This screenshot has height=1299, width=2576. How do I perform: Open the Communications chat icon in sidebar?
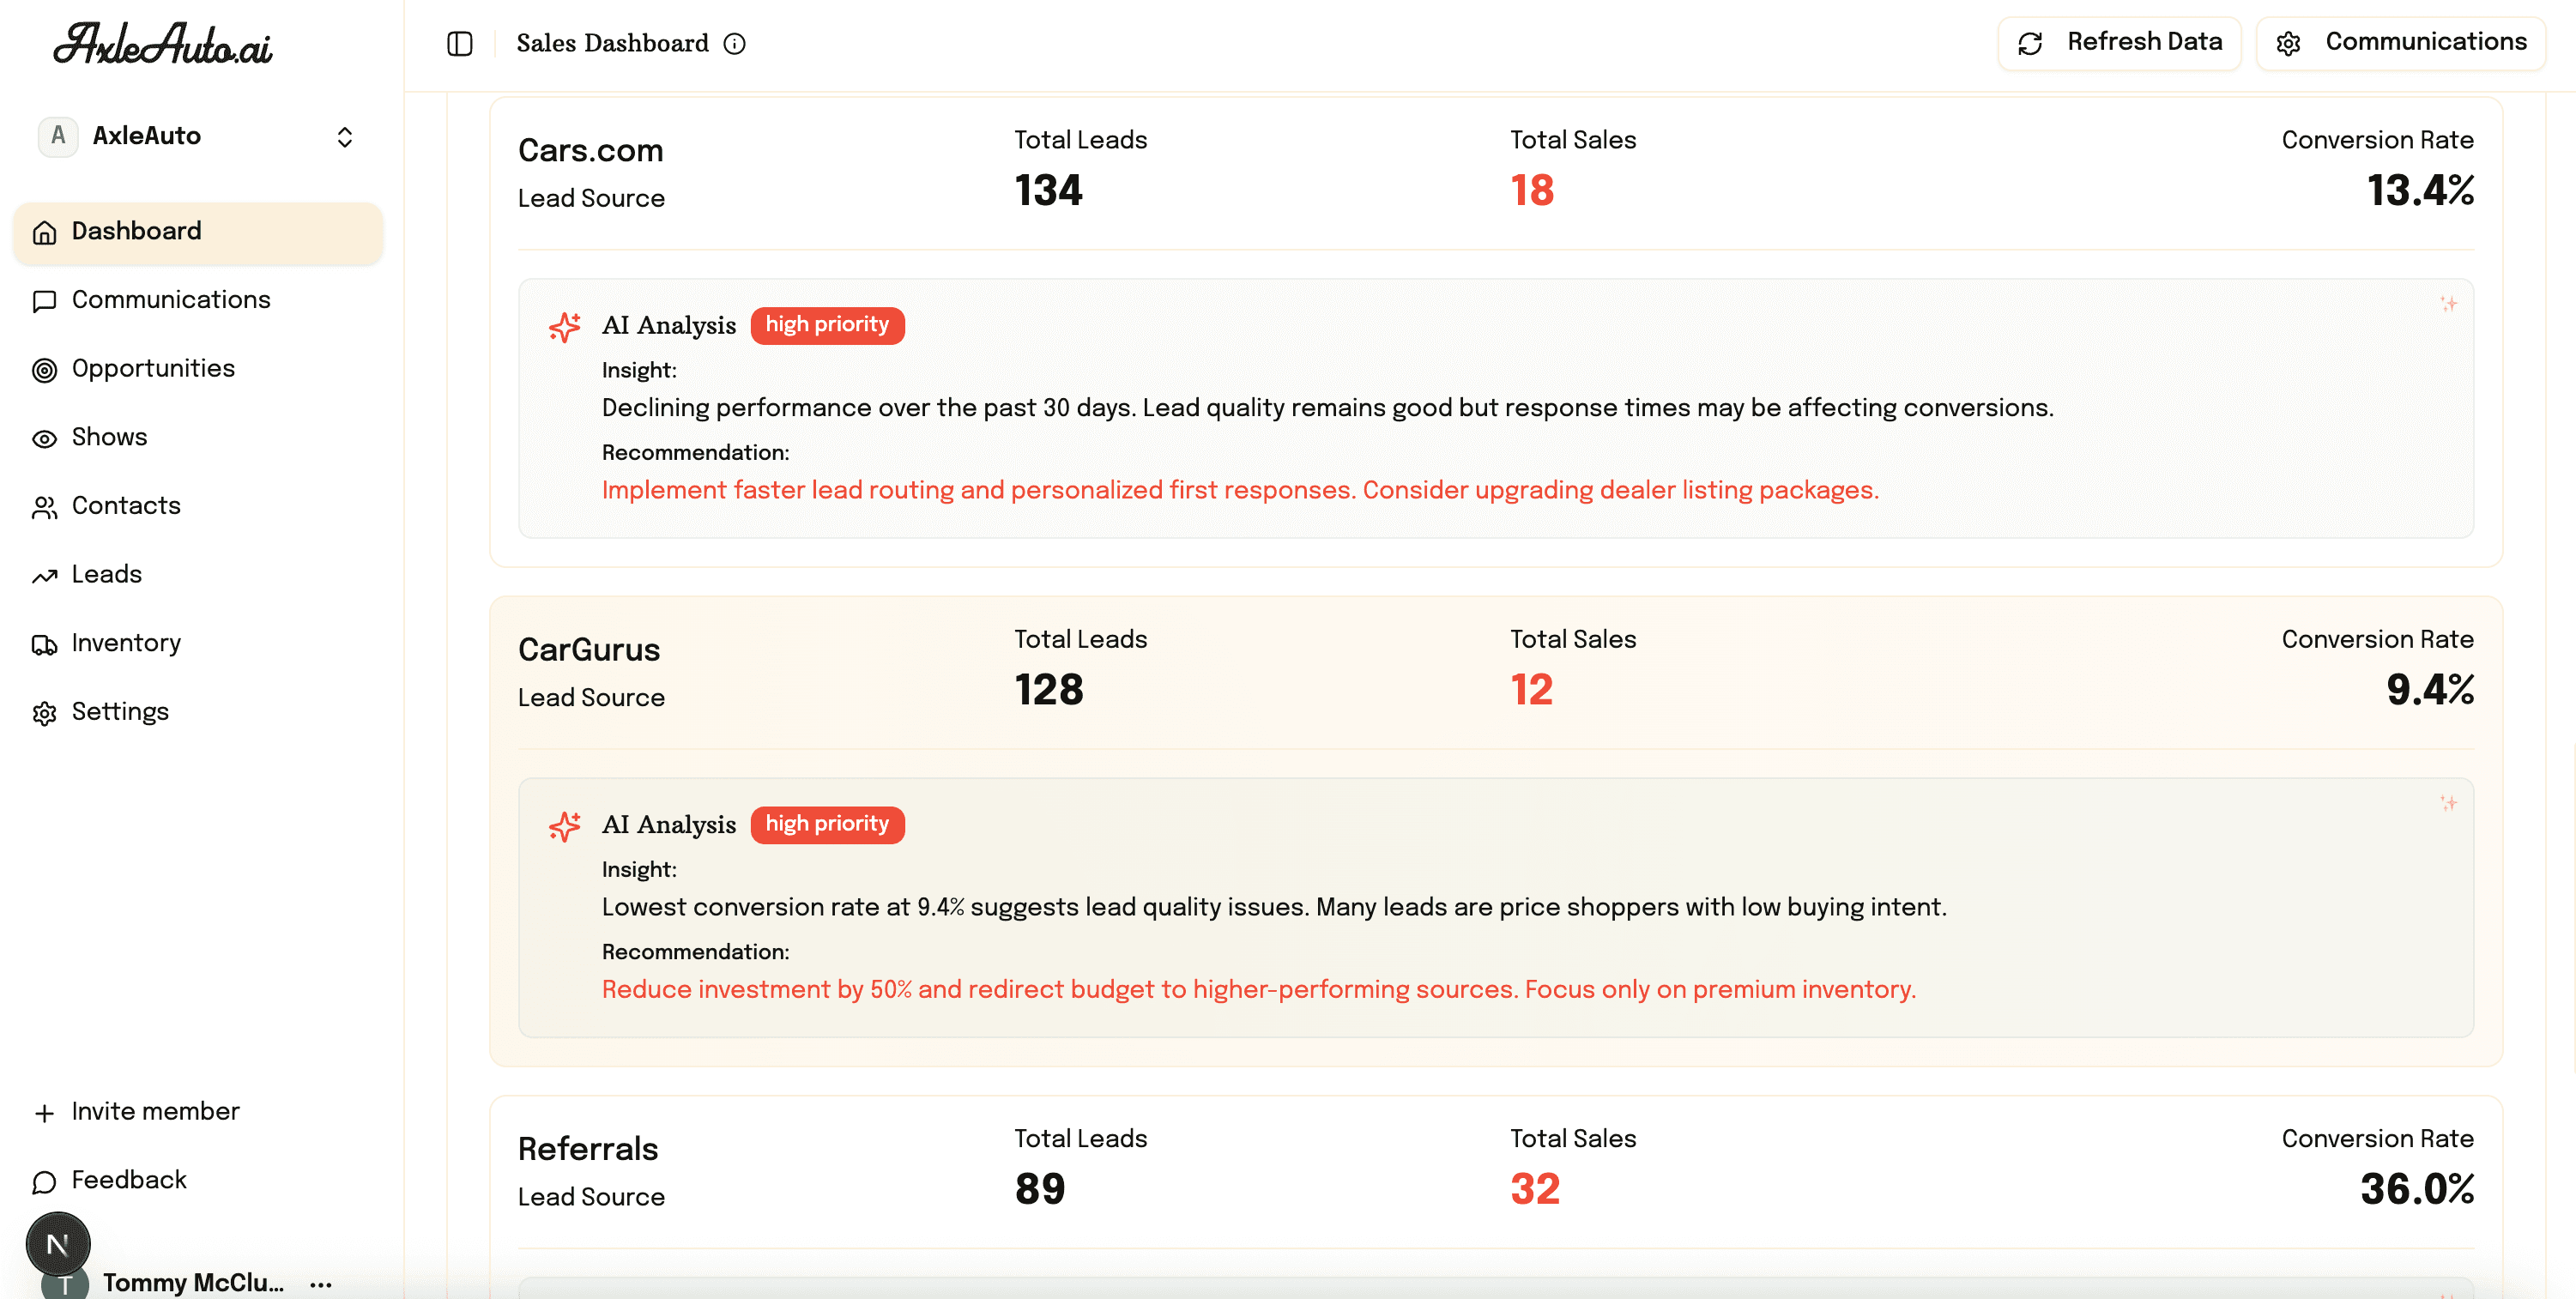coord(44,301)
